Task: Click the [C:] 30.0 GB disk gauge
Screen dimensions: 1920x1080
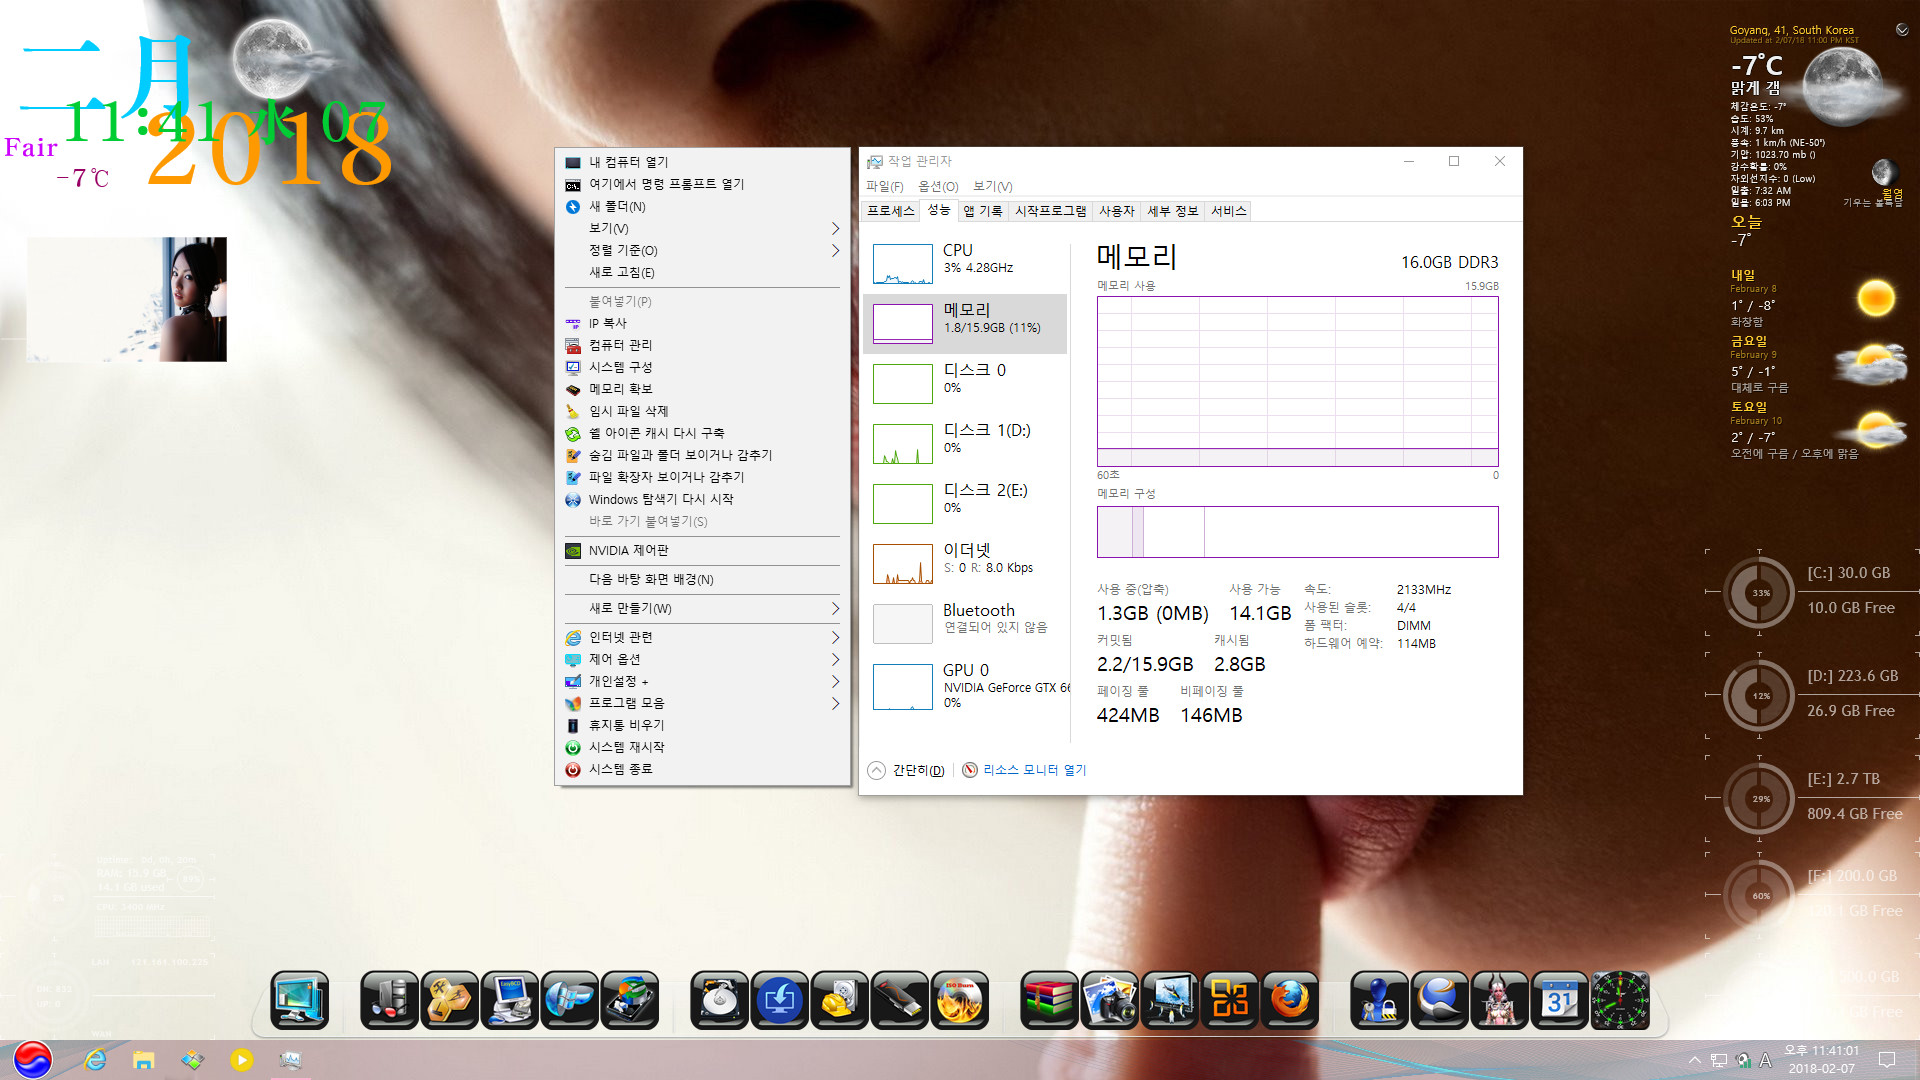Action: pyautogui.click(x=1759, y=592)
